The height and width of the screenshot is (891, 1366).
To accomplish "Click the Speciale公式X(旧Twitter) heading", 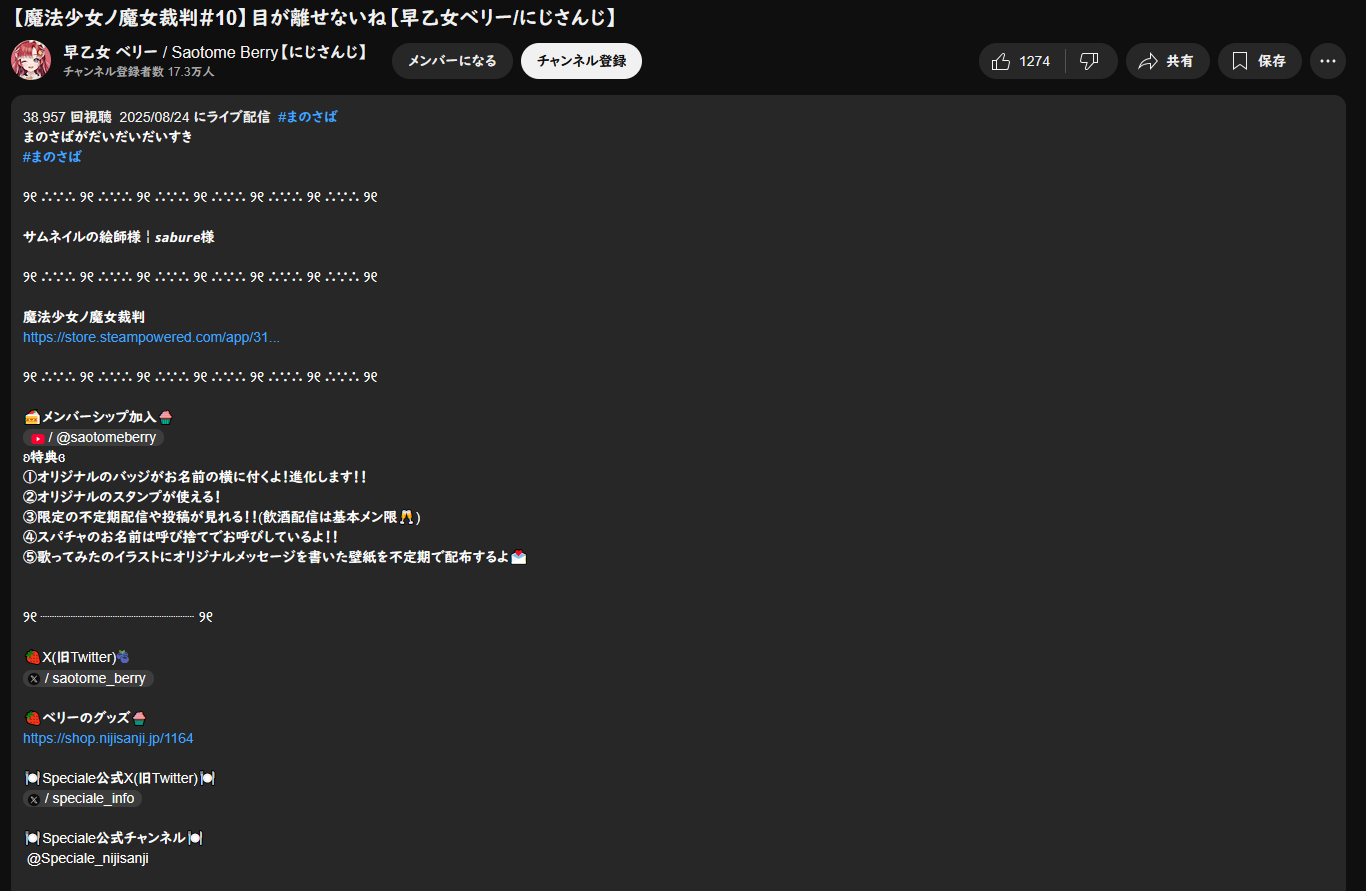I will (x=120, y=778).
